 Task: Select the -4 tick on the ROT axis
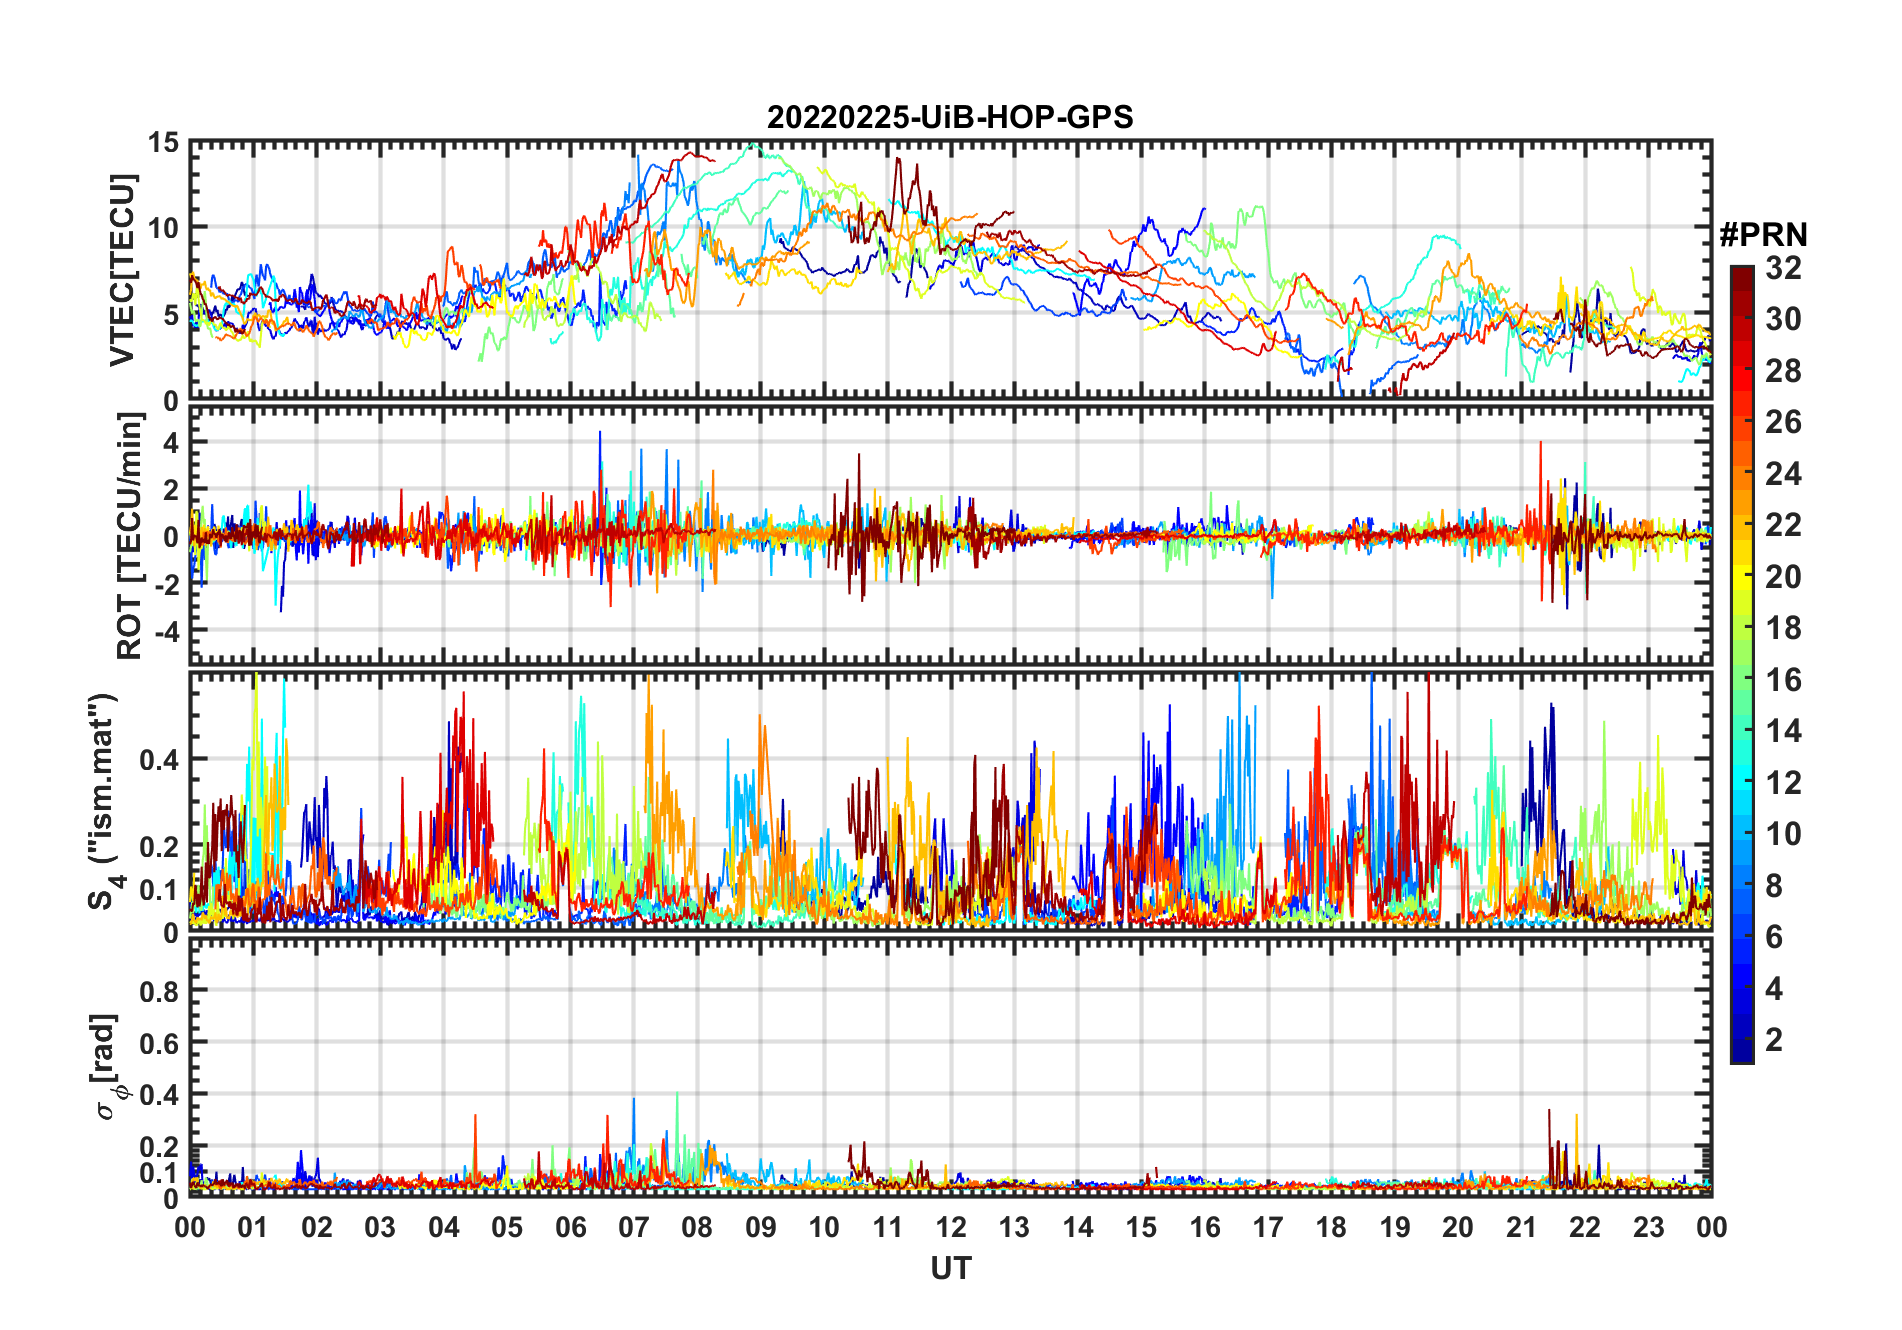pos(166,631)
